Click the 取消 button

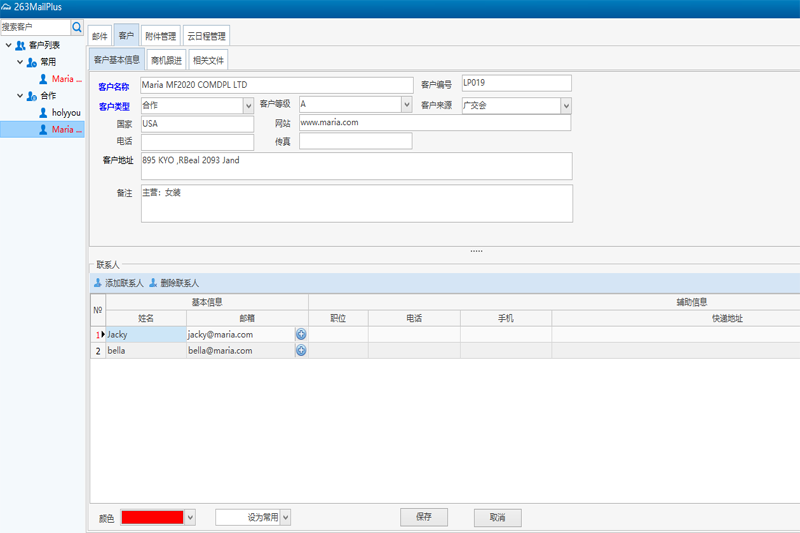pos(497,518)
